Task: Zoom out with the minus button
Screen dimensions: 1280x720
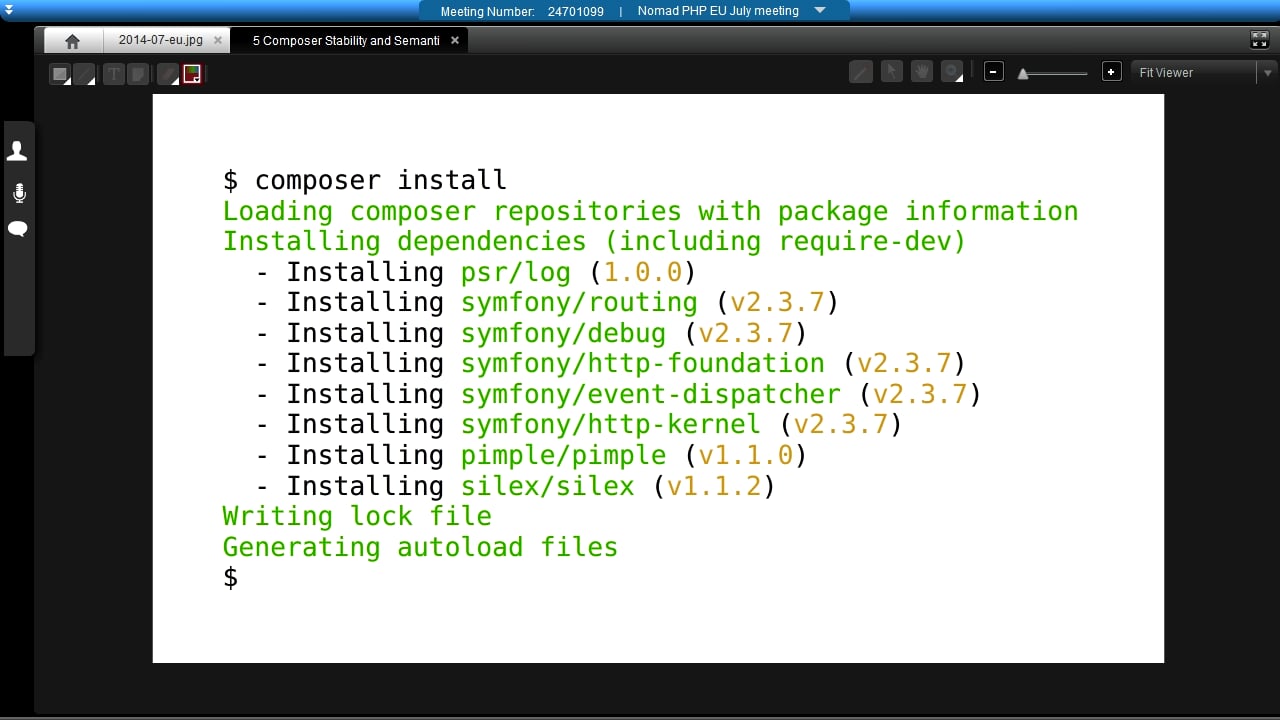Action: pos(993,72)
